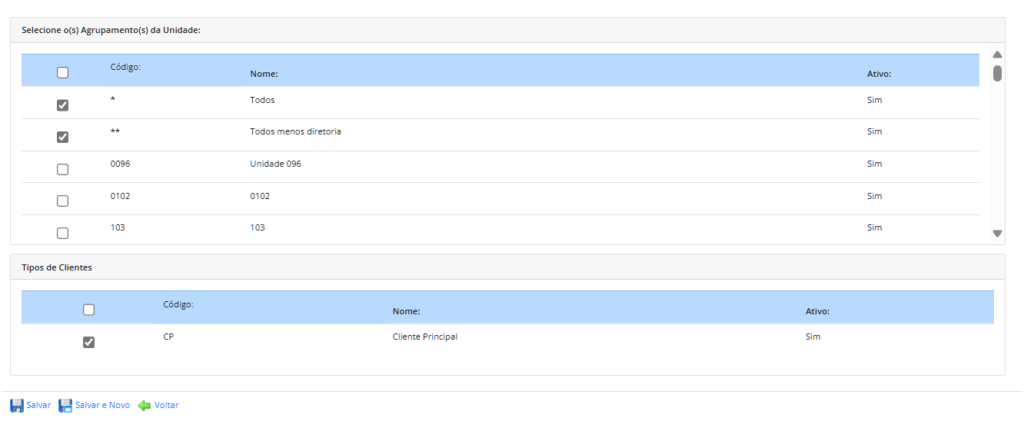Screen dimensions: 1024x428
Task: Click the green Voltar arrow icon
Action: tap(144, 405)
